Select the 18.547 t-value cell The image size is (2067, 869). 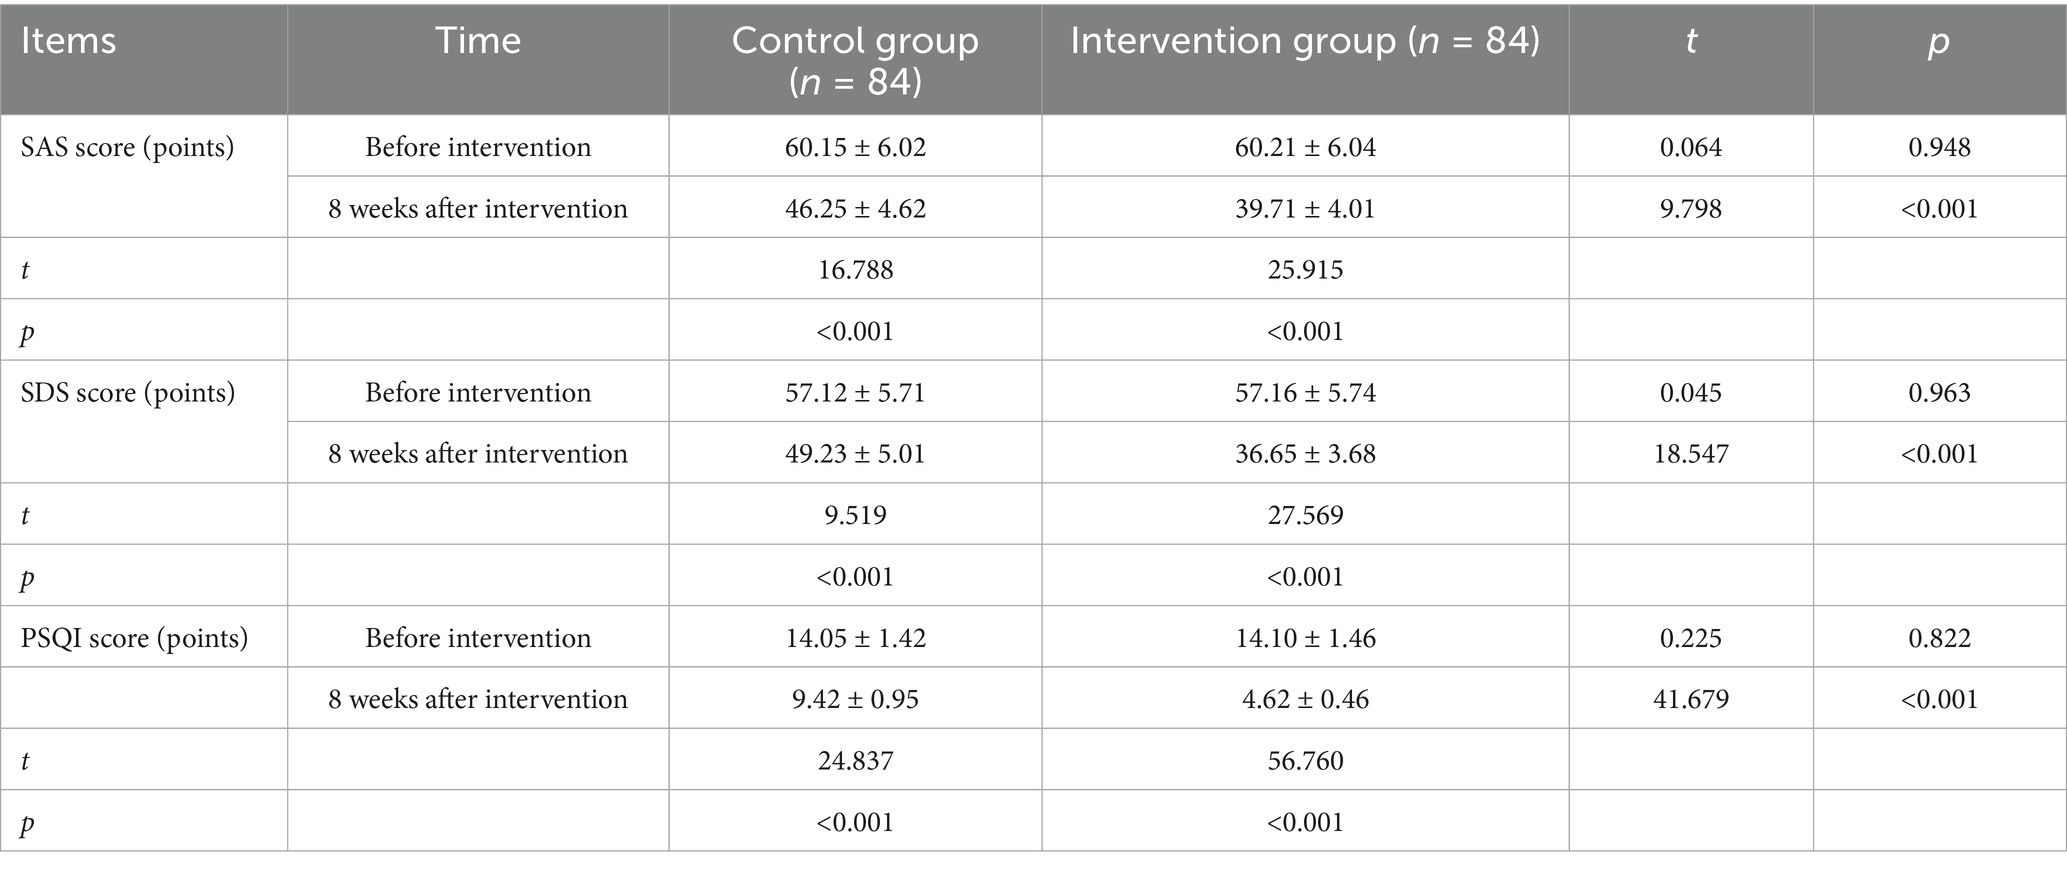click(x=1691, y=454)
